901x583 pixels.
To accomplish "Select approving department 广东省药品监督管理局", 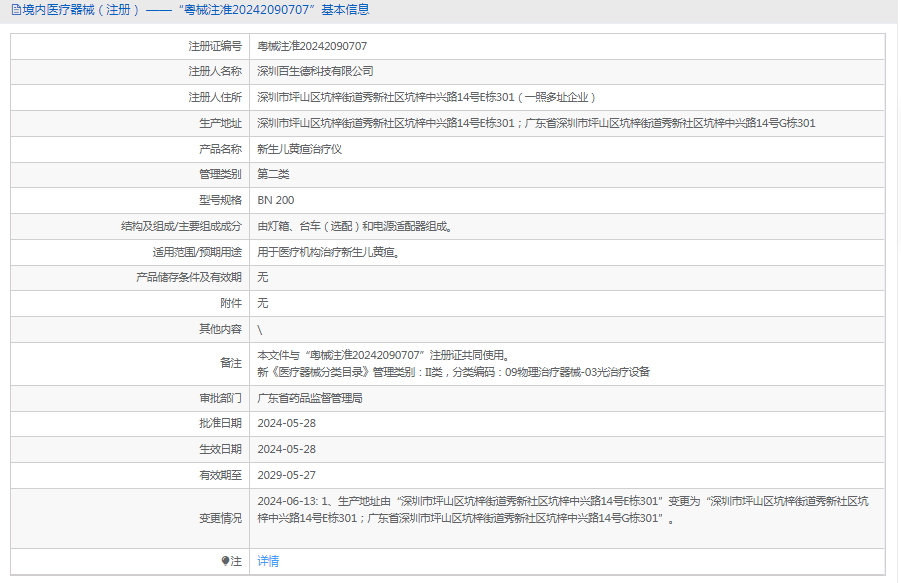I will pyautogui.click(x=310, y=398).
